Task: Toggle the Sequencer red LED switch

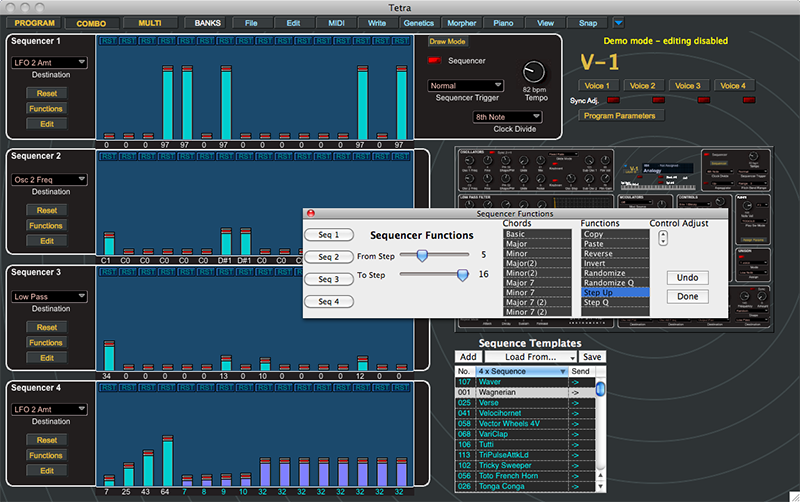Action: point(434,61)
